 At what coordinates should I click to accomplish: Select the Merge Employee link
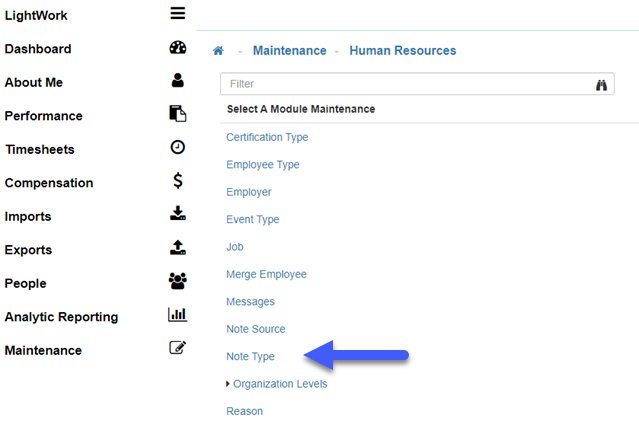coord(266,274)
